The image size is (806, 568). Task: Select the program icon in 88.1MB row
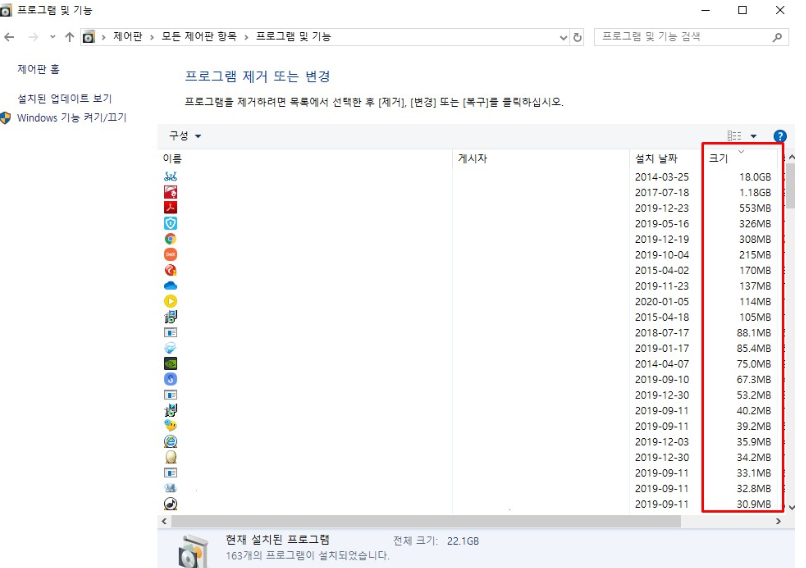click(171, 333)
